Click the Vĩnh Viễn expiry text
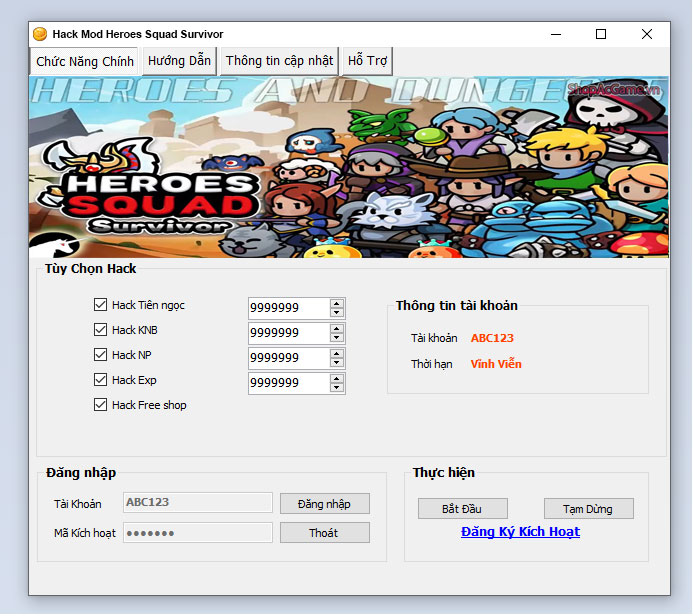 click(x=496, y=364)
